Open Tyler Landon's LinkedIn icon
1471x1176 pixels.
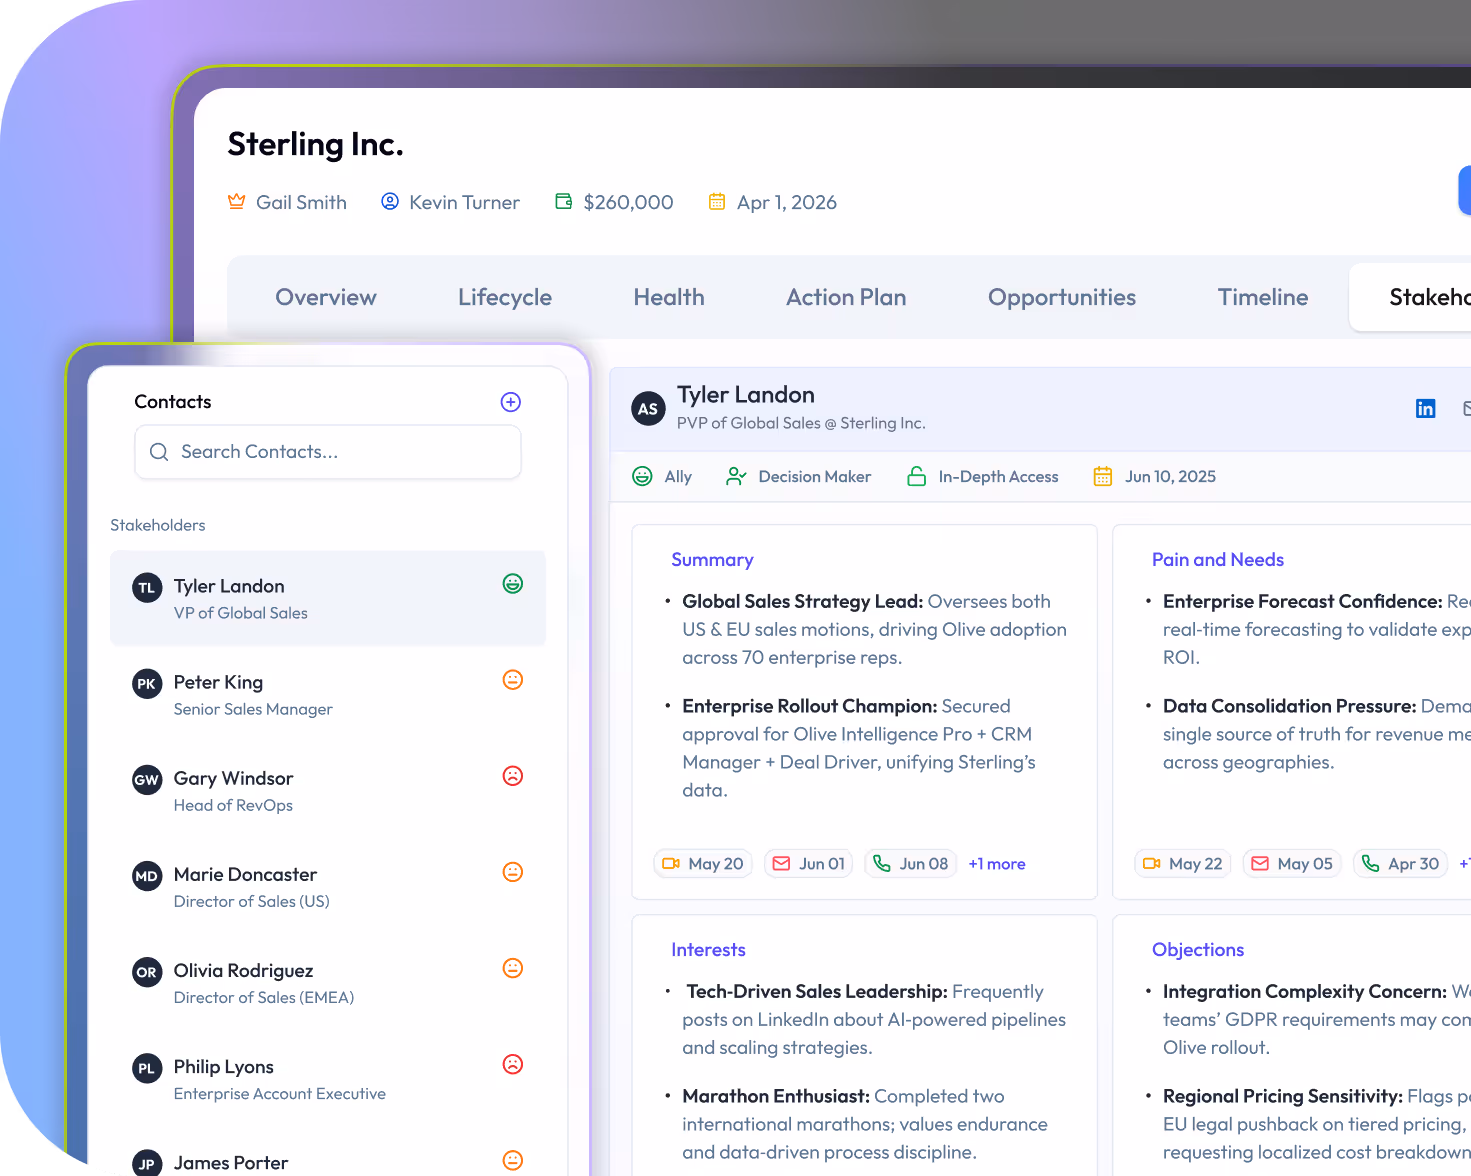(1426, 408)
